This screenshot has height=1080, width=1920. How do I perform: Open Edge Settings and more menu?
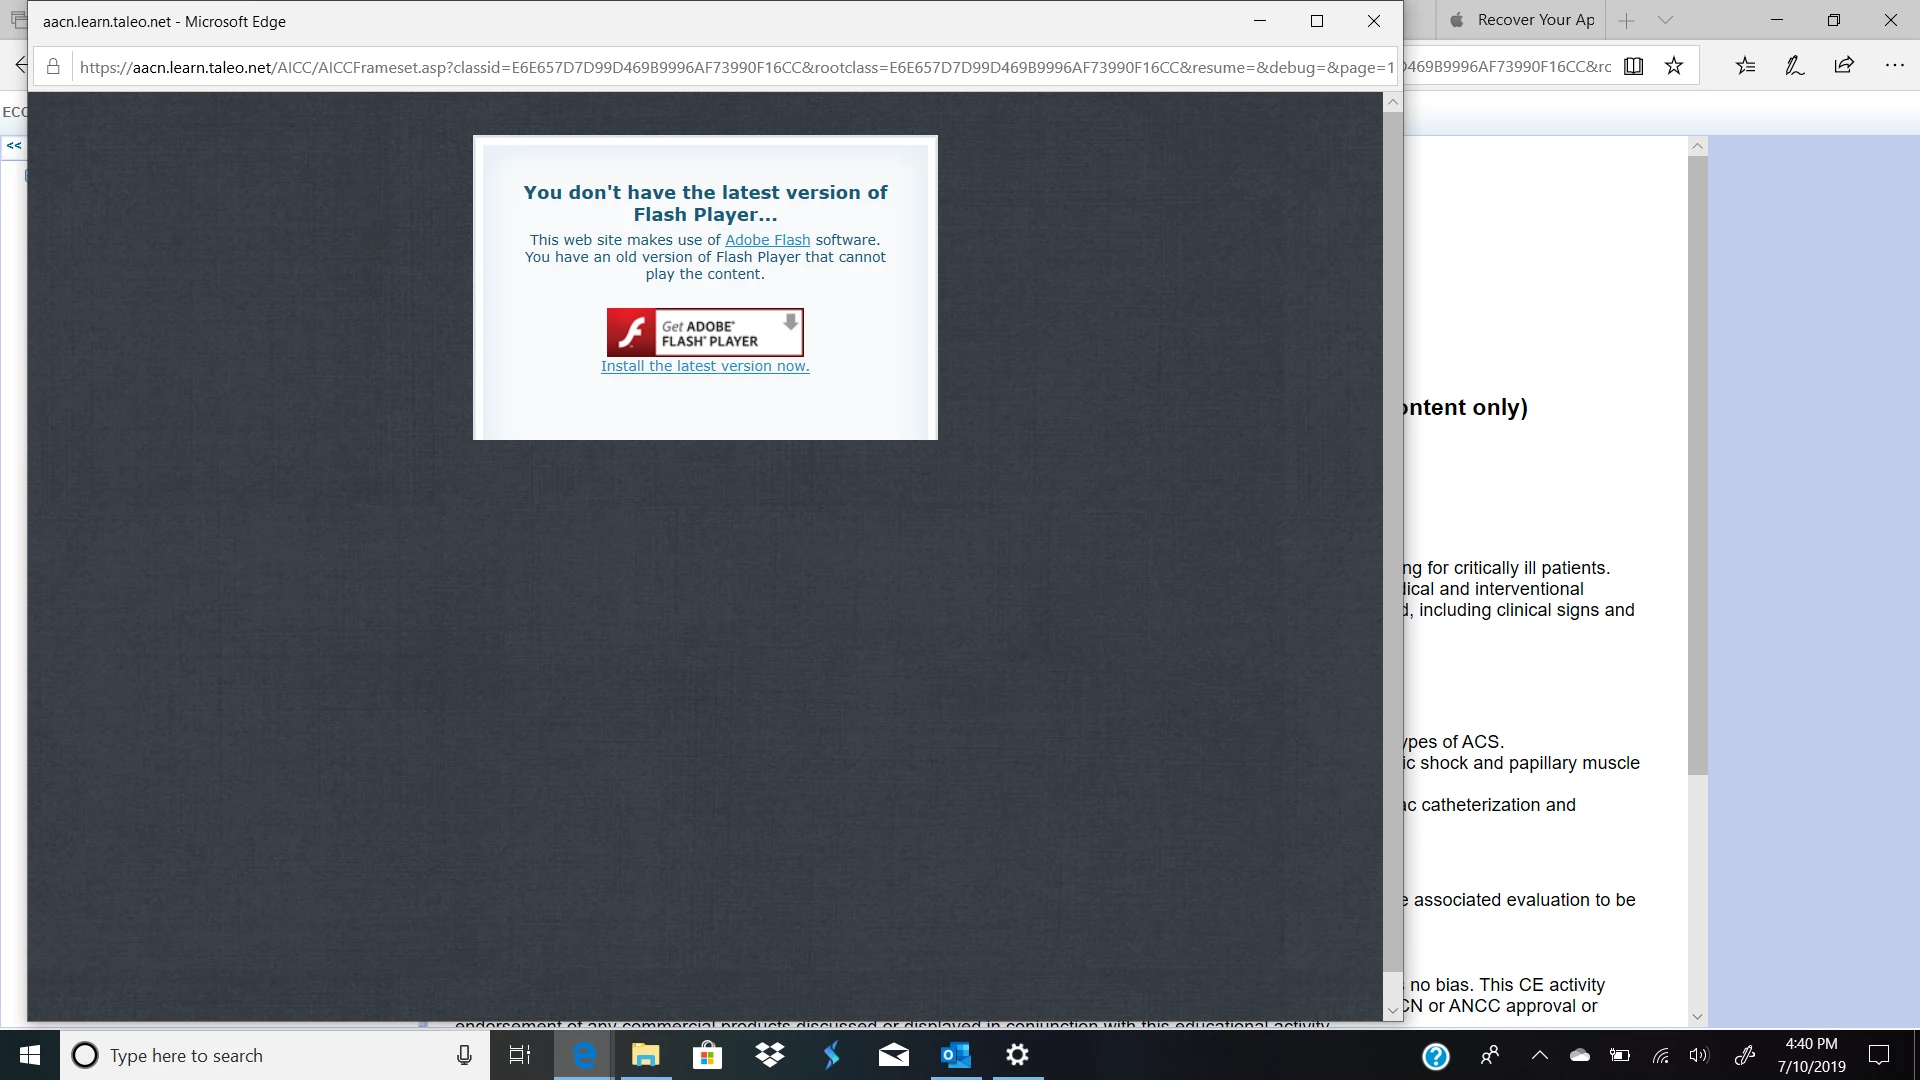[1894, 66]
